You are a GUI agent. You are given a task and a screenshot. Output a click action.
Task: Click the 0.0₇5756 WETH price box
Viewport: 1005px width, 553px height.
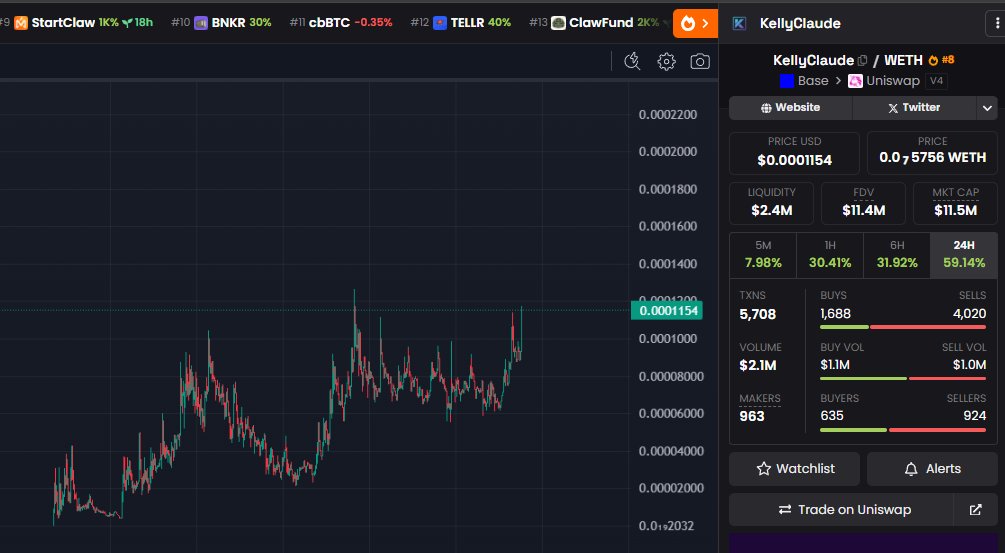(932, 153)
